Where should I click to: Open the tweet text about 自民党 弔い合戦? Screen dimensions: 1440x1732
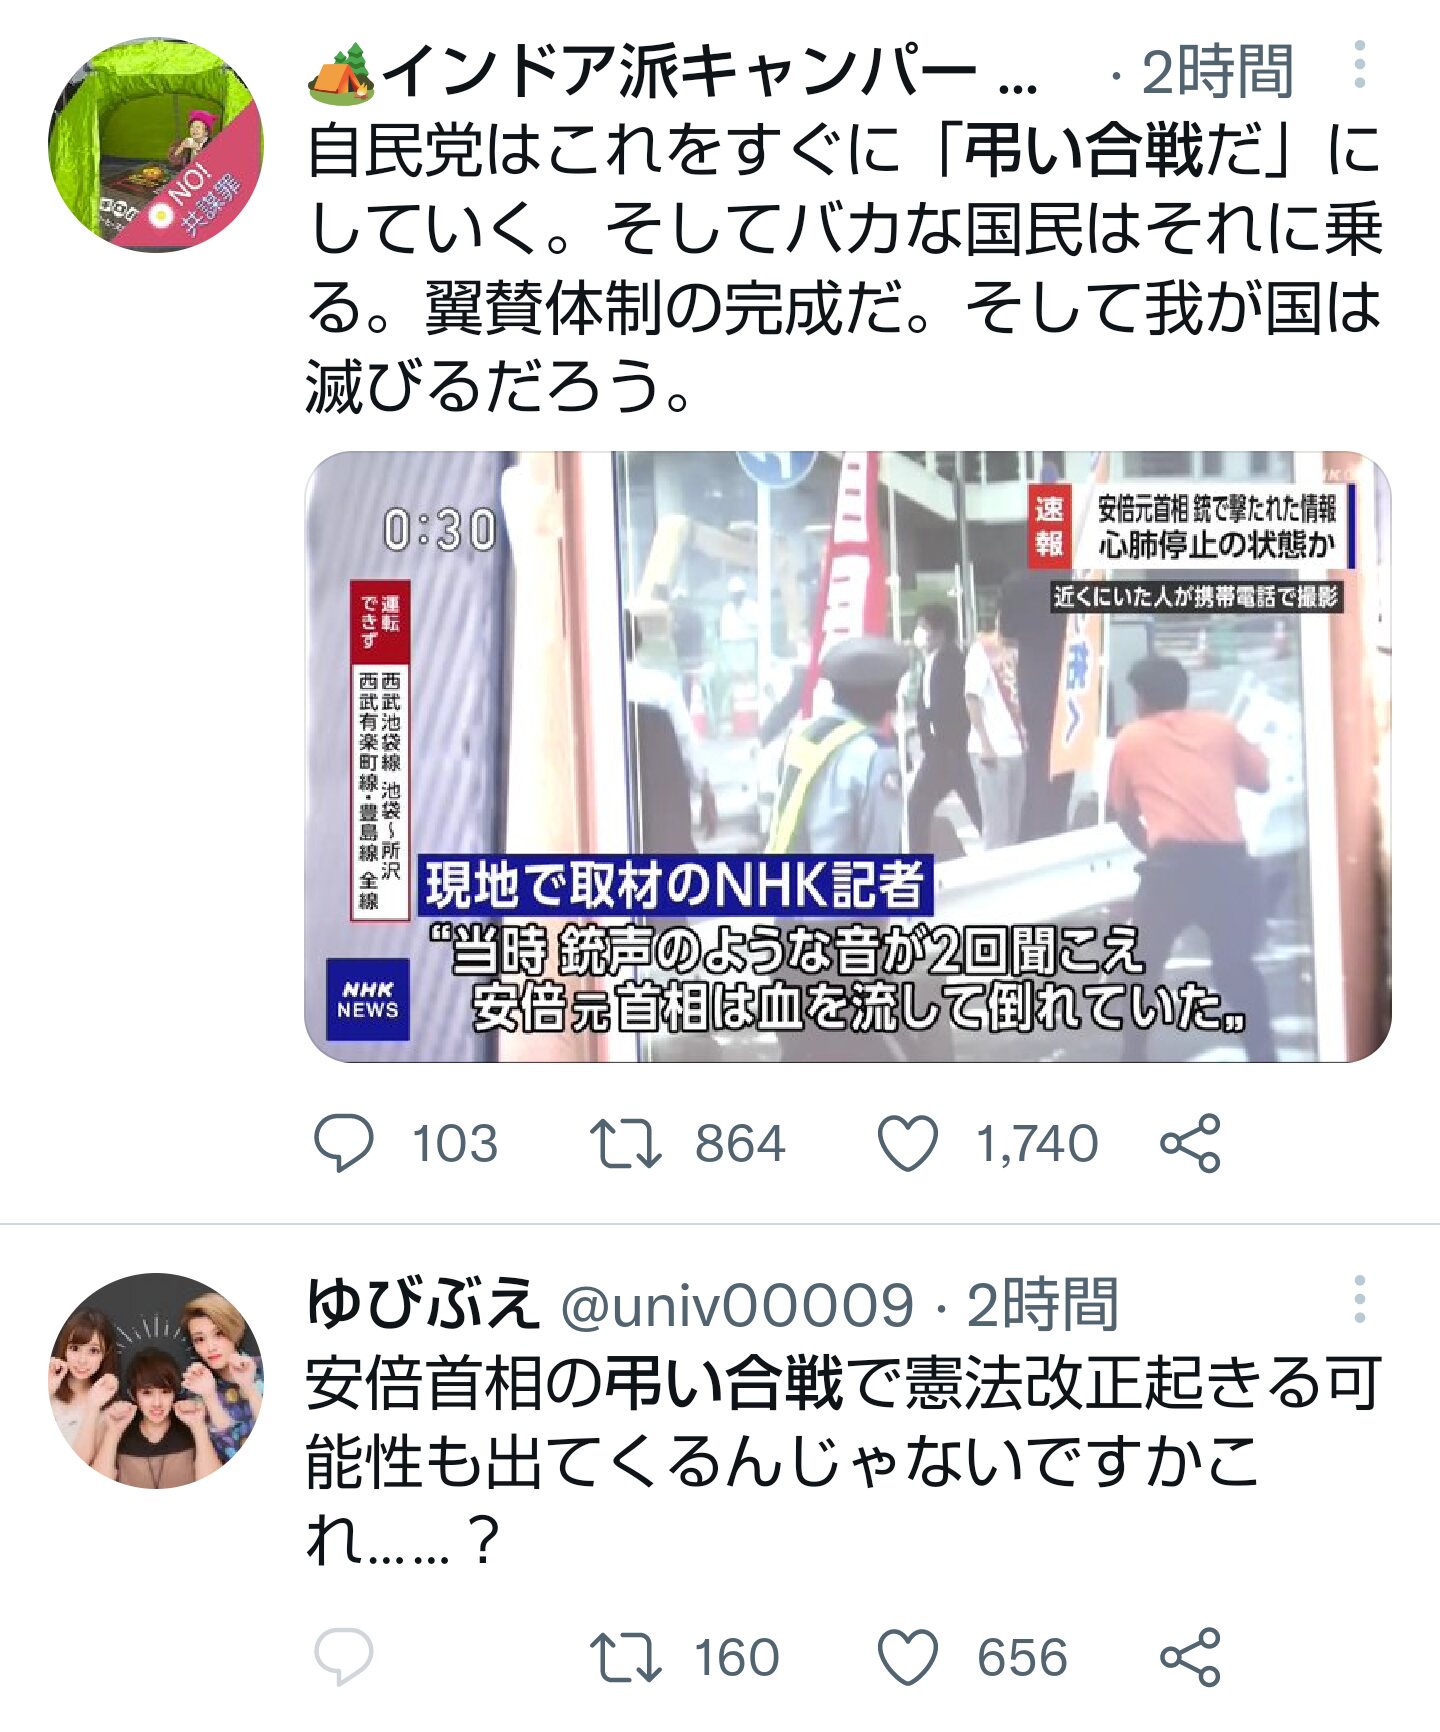point(845,268)
